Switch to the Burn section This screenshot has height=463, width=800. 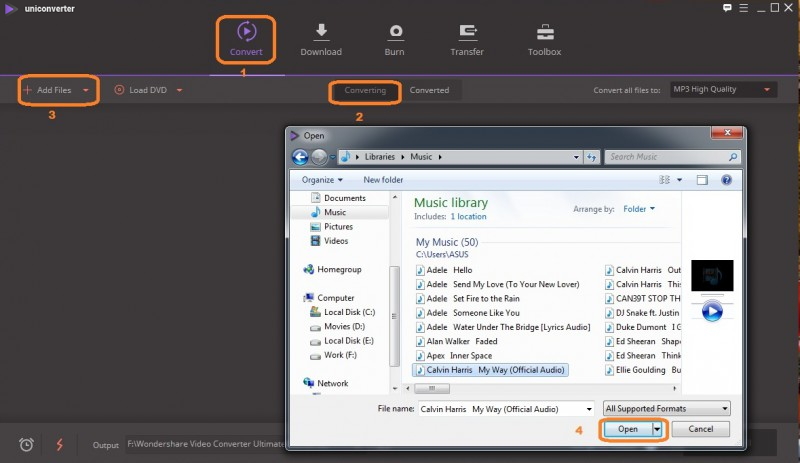(394, 40)
